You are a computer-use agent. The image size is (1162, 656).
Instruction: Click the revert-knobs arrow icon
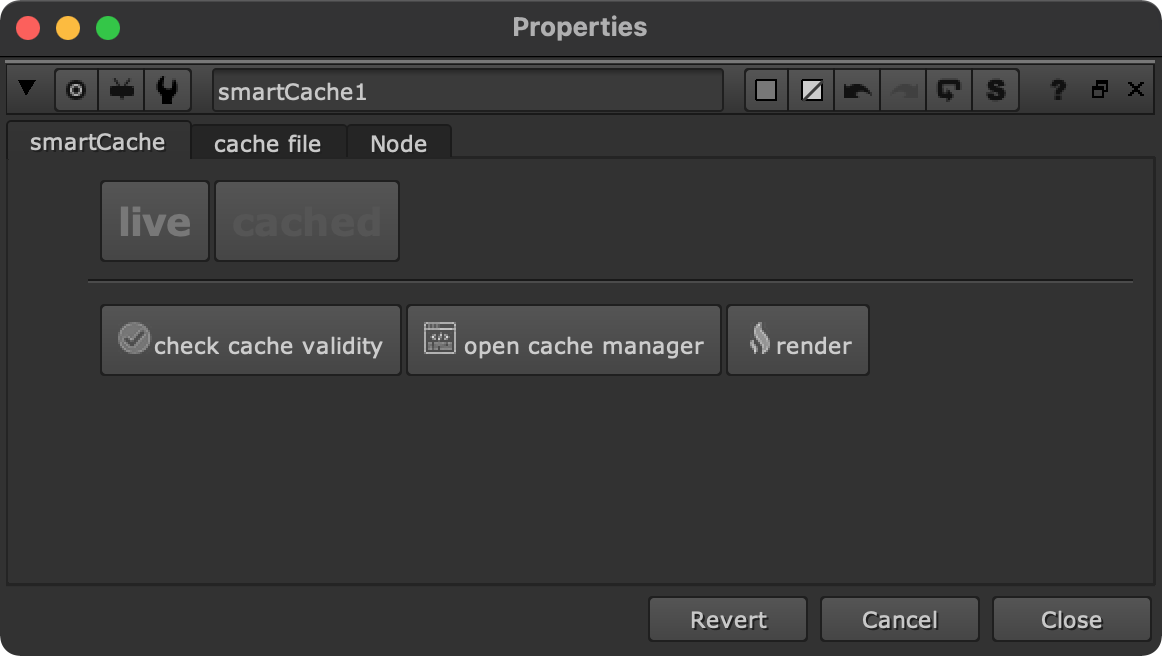[948, 89]
